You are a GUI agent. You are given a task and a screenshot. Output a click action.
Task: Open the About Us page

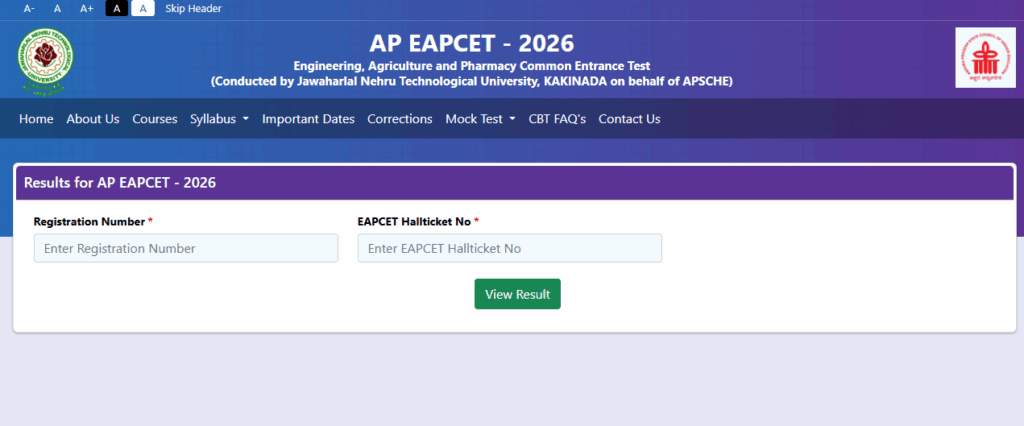tap(93, 119)
